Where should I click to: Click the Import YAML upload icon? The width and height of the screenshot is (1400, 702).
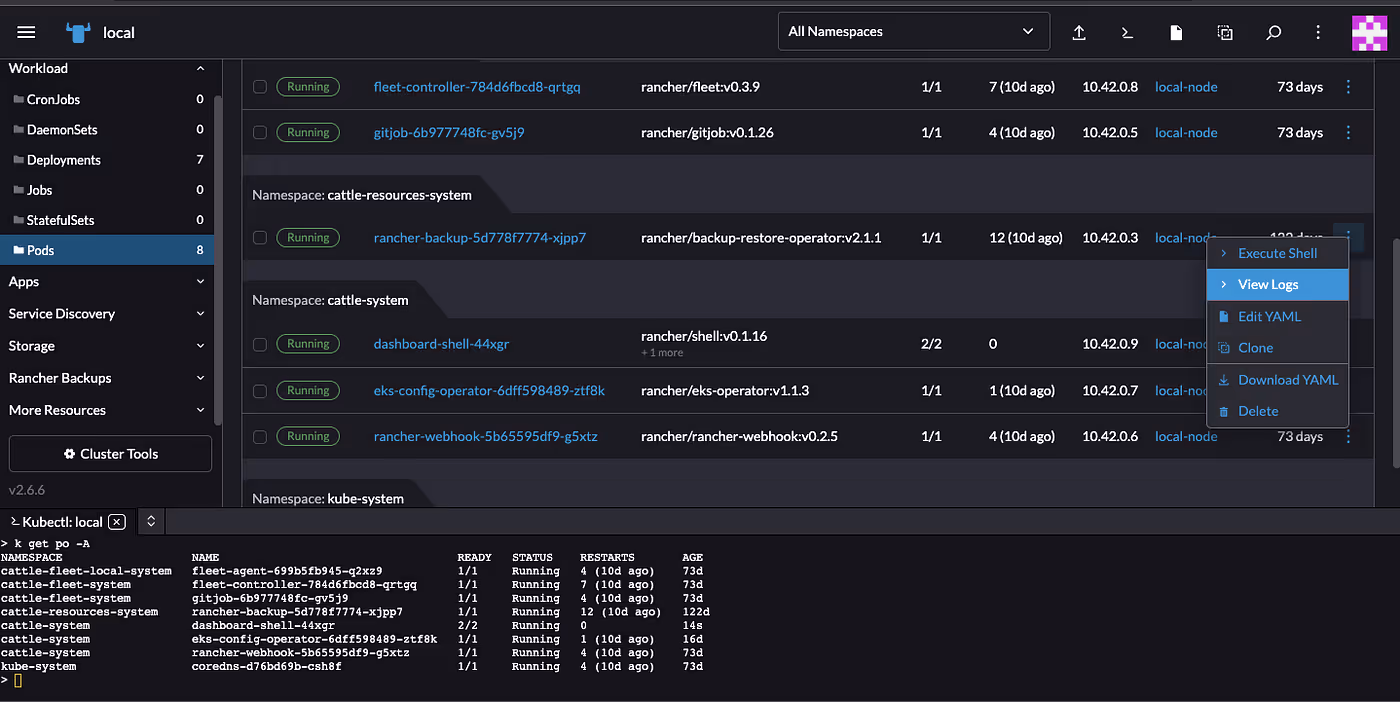coord(1079,32)
